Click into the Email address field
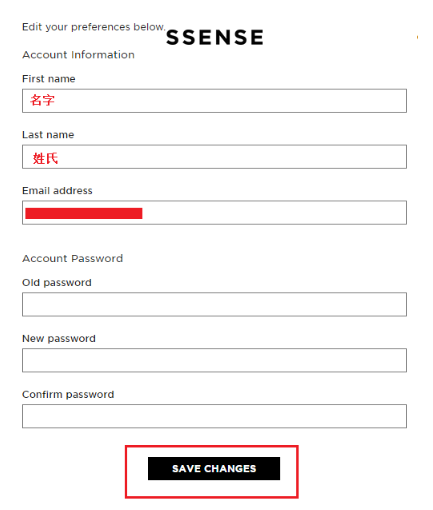Viewport: 433px width, 510px height. tap(214, 213)
